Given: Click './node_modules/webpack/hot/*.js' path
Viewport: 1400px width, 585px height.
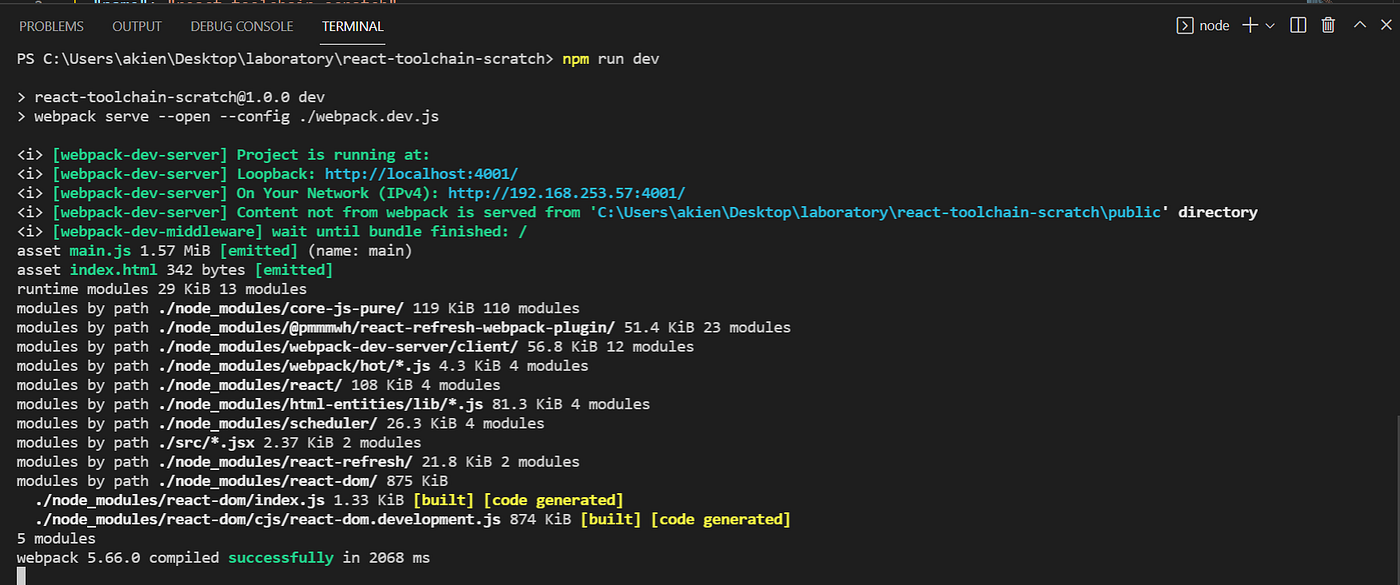Looking at the screenshot, I should (x=293, y=366).
